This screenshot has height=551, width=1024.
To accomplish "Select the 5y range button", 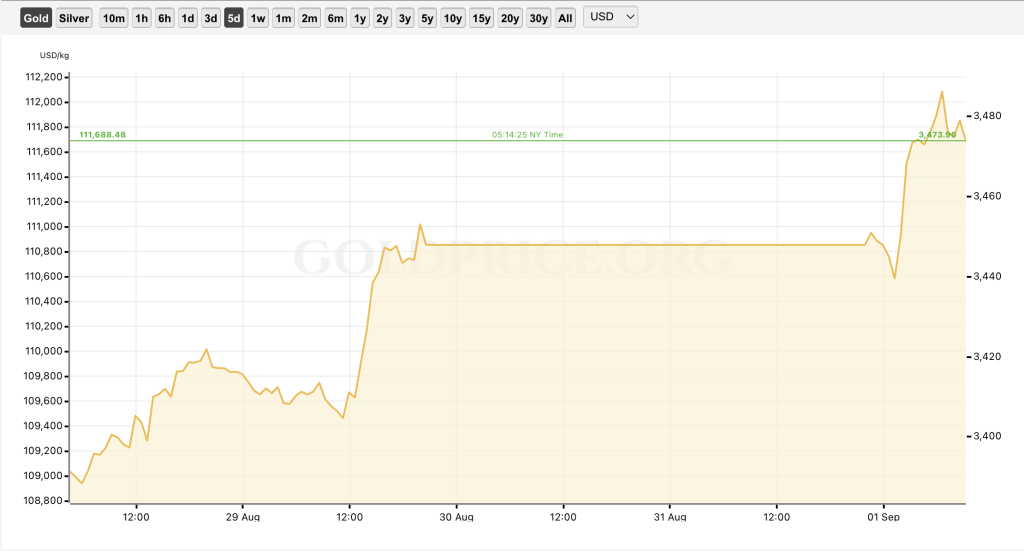I will 427,18.
